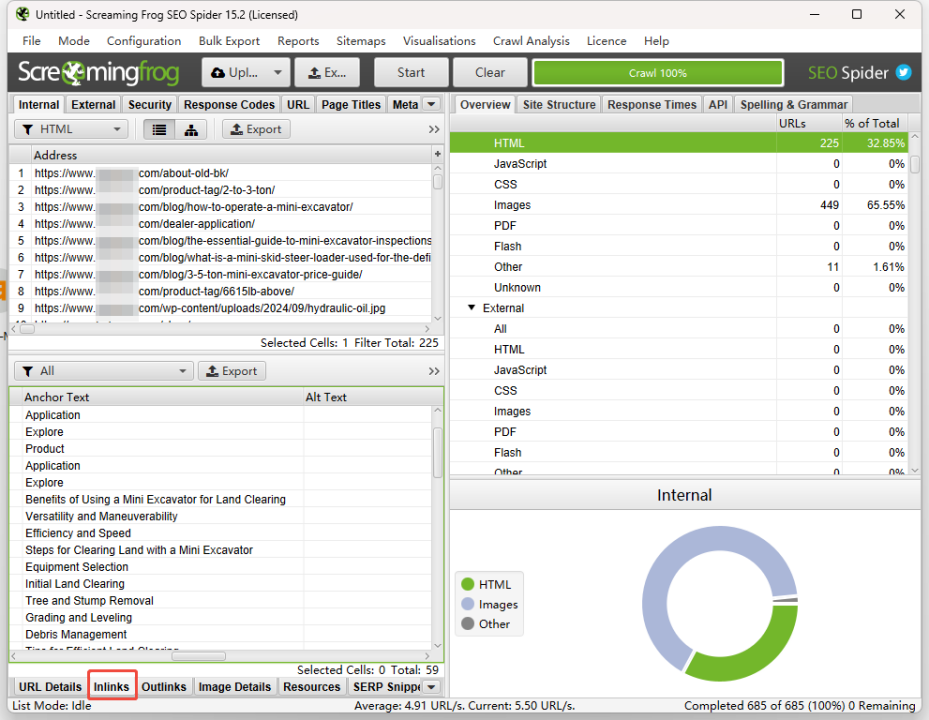Viewport: 929px width, 720px height.
Task: Open the HTML filter dropdown
Action: coord(71,129)
